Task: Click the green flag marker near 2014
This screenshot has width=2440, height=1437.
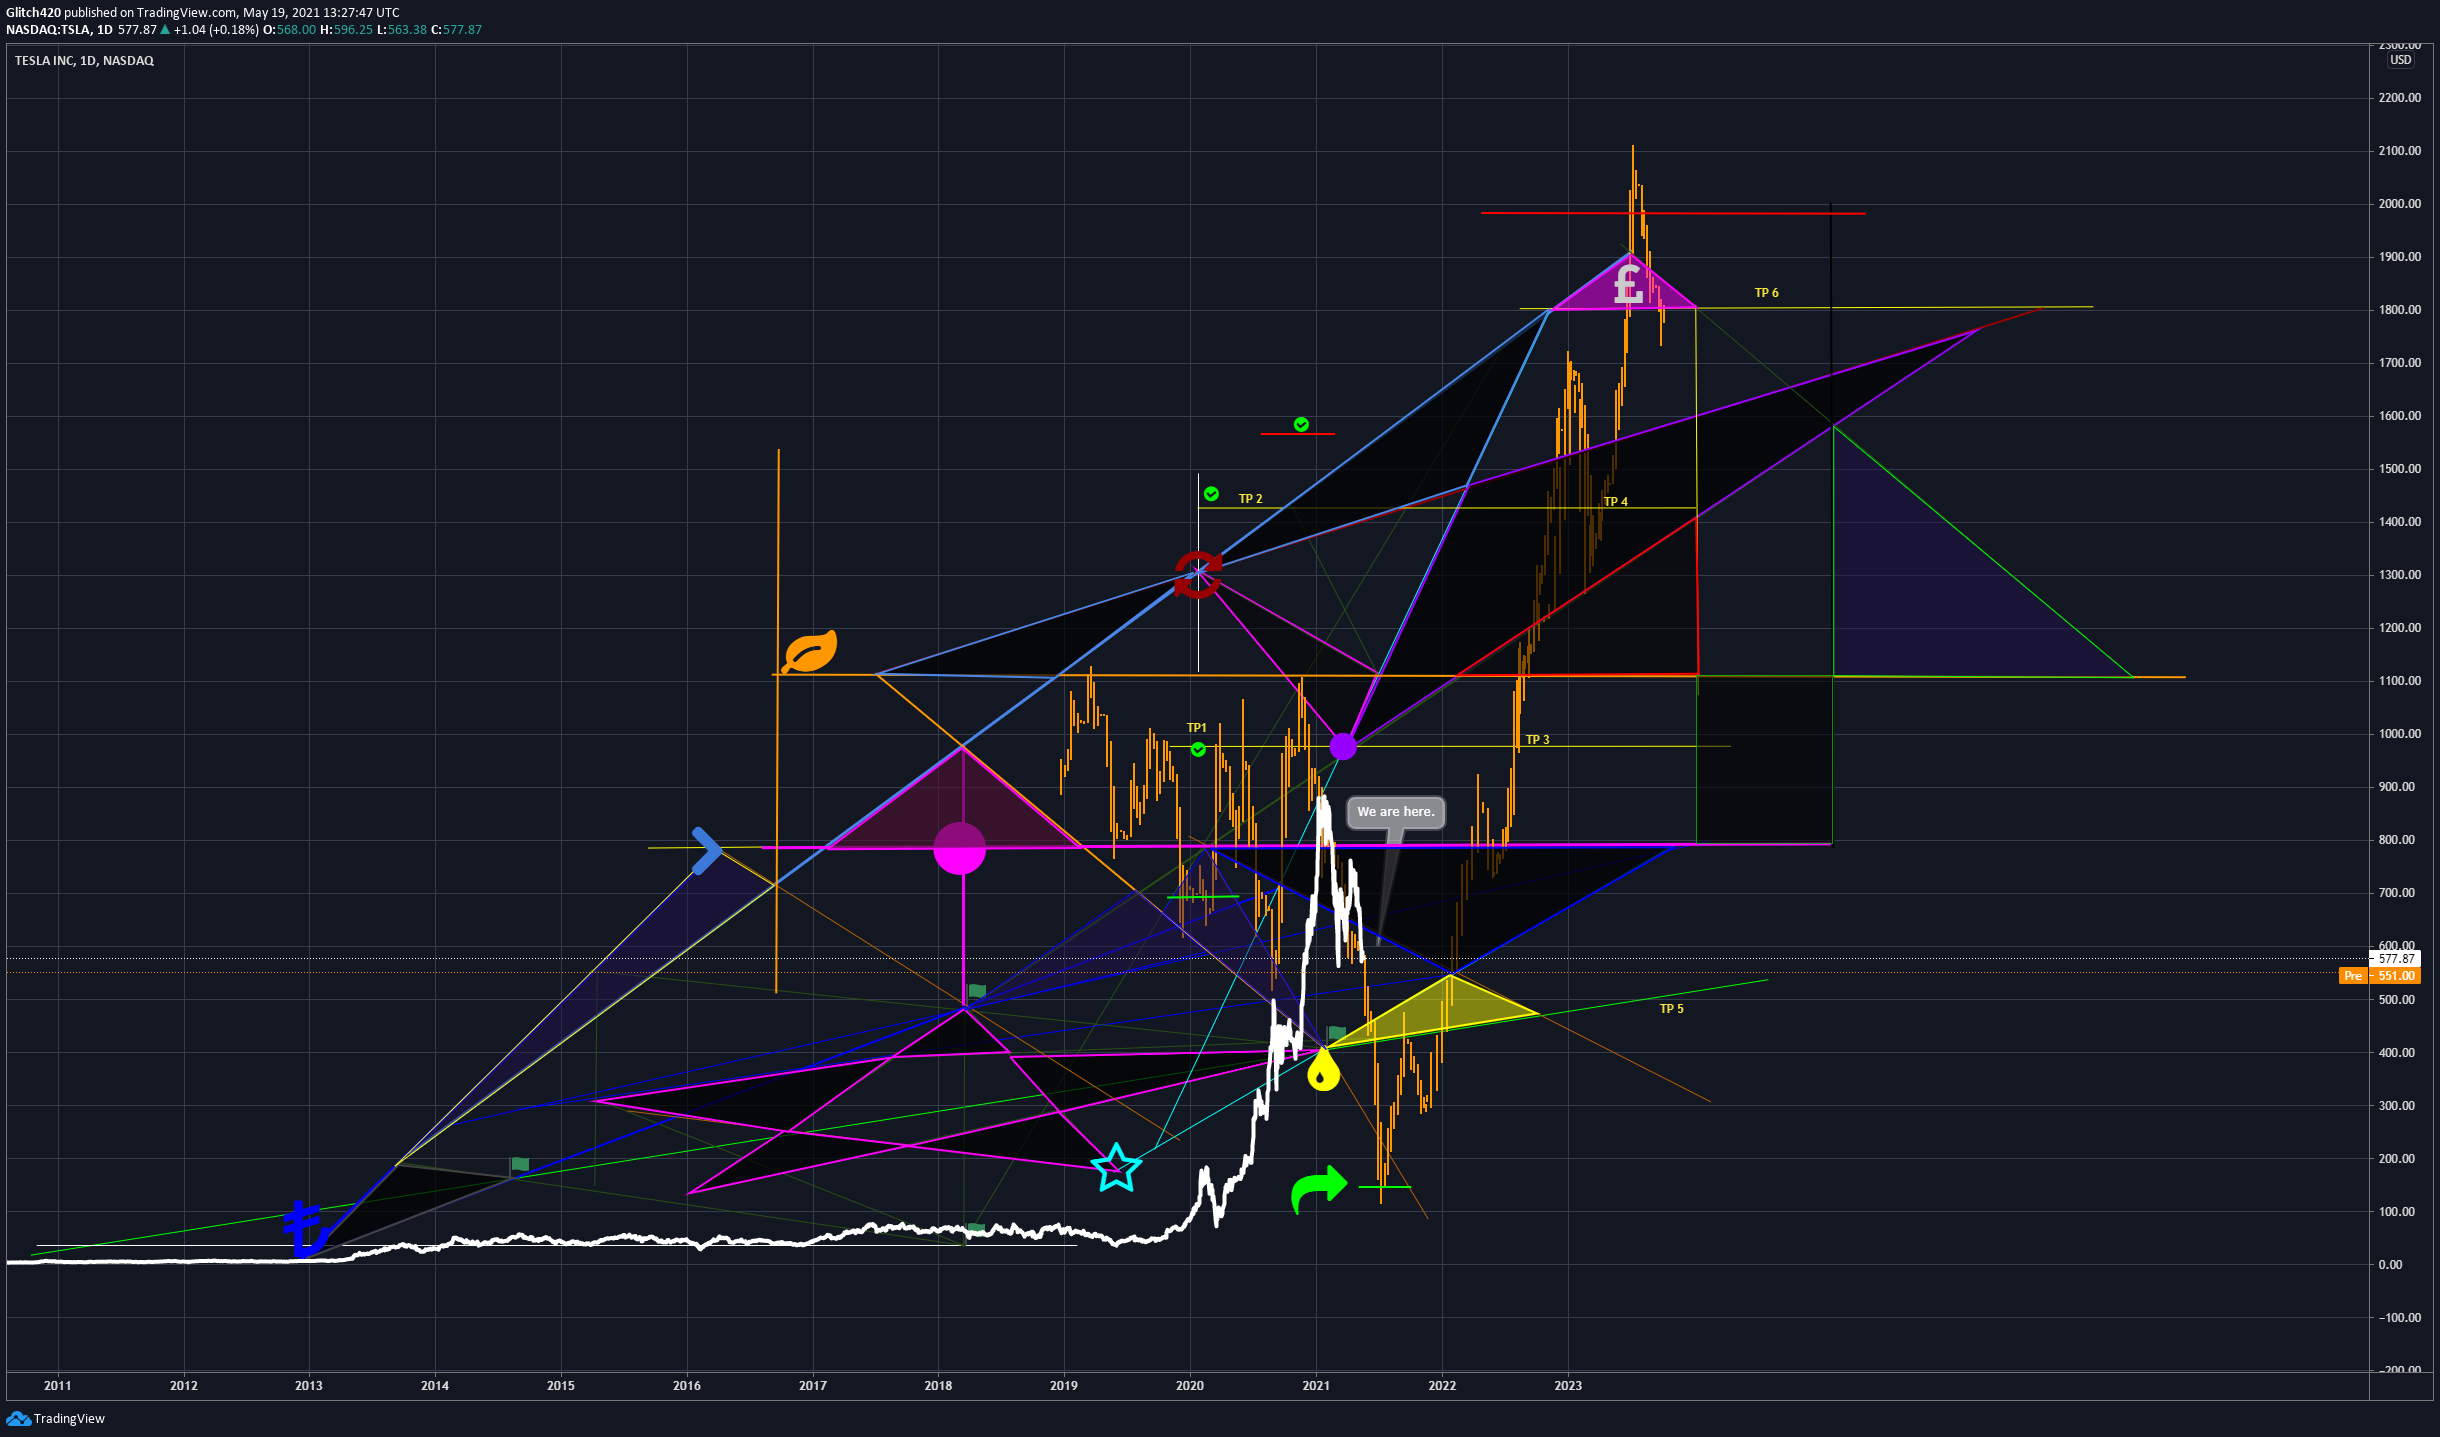Action: [519, 1164]
